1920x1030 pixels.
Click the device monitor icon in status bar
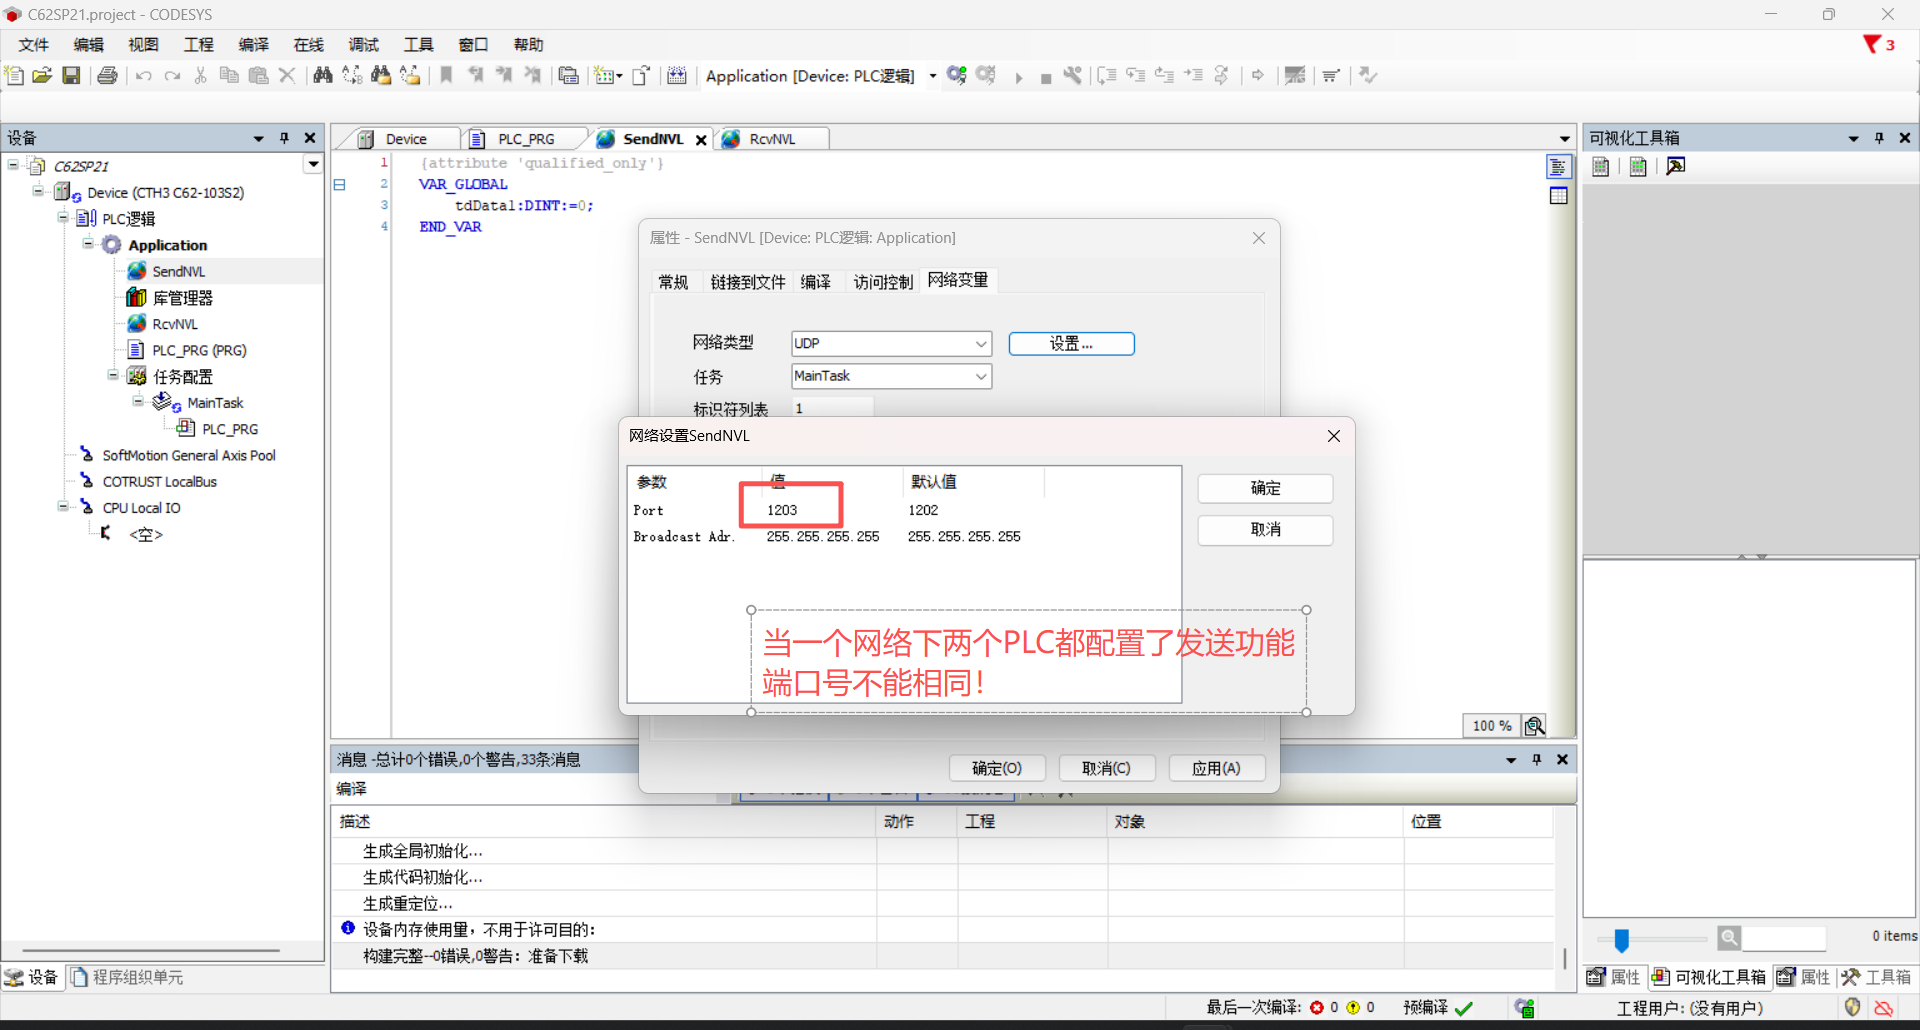click(x=1525, y=1008)
